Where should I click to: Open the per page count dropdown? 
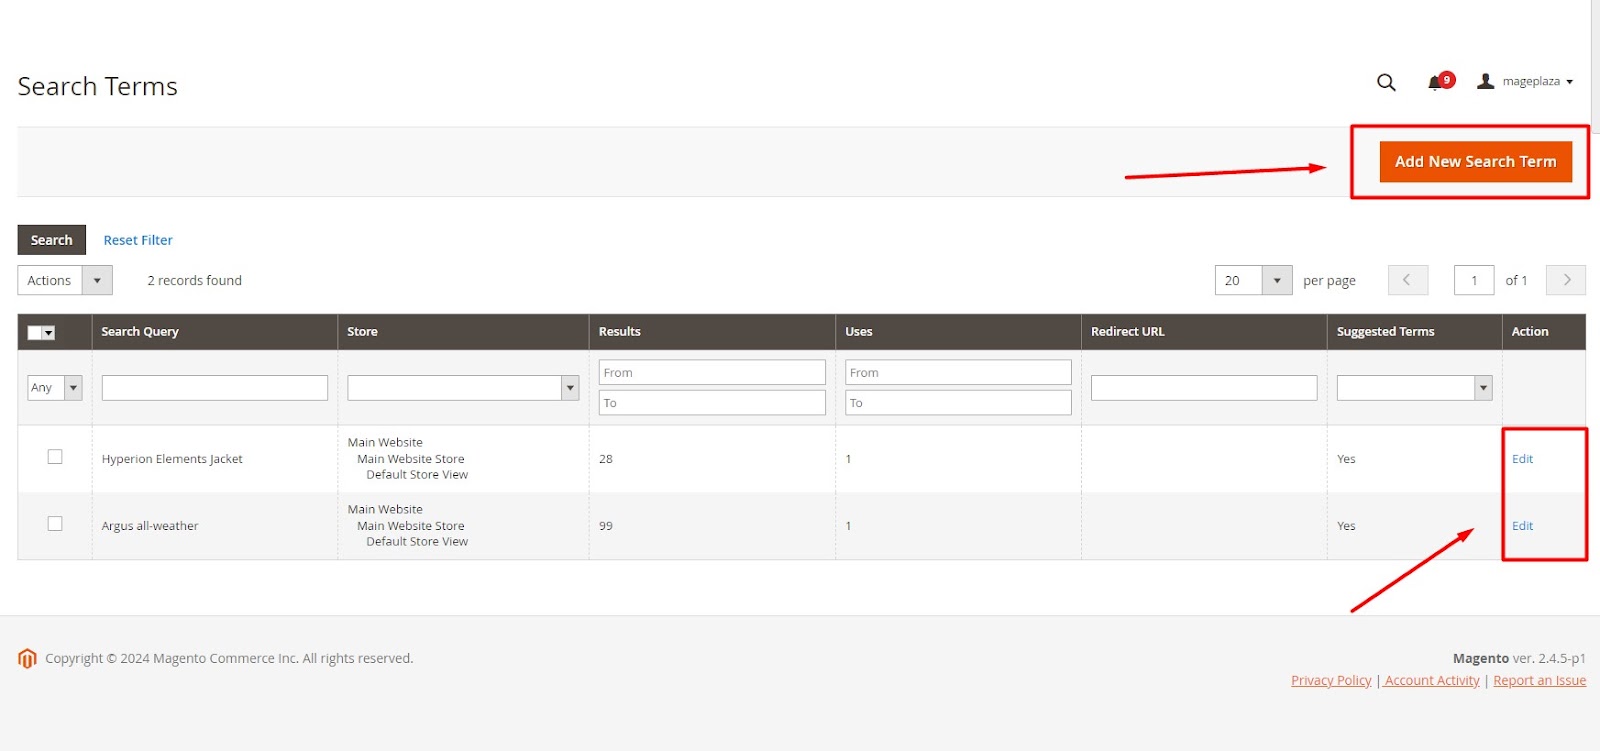pyautogui.click(x=1254, y=280)
